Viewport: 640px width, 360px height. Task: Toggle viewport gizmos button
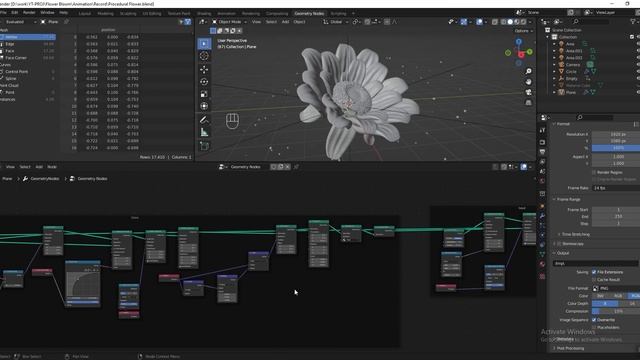click(x=464, y=22)
